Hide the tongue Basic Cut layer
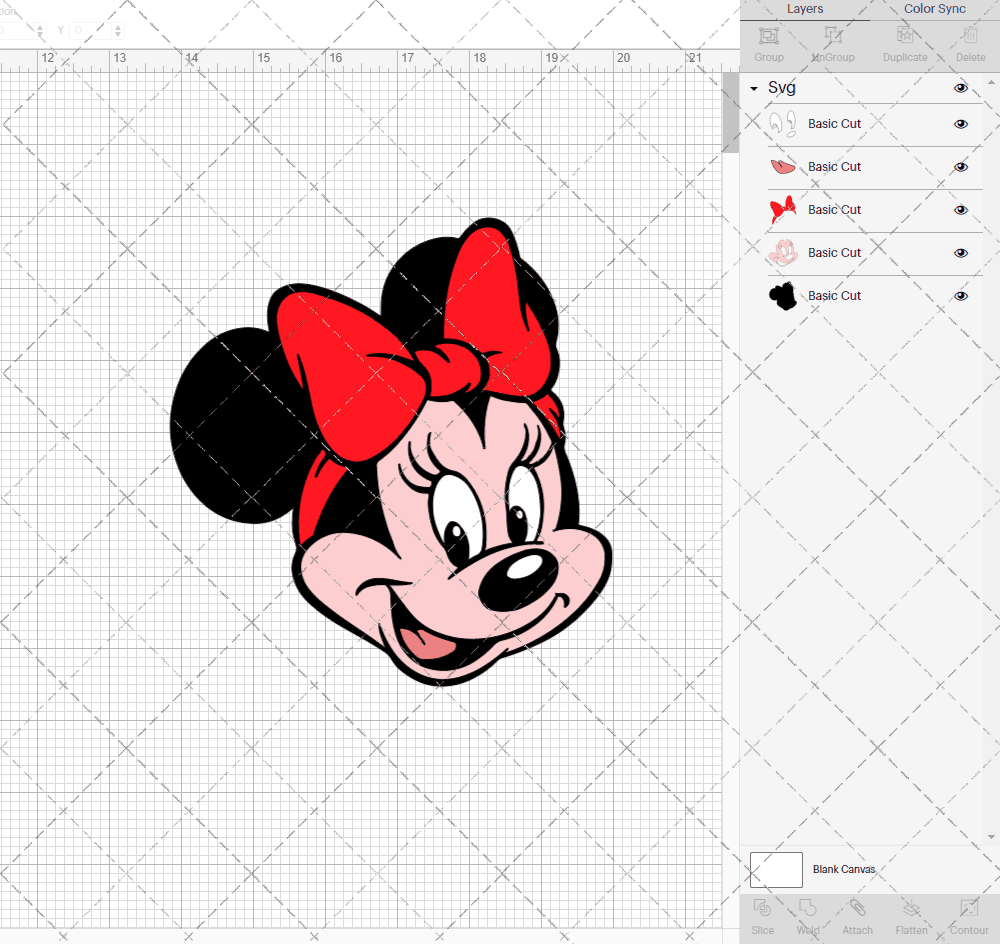 (x=960, y=167)
